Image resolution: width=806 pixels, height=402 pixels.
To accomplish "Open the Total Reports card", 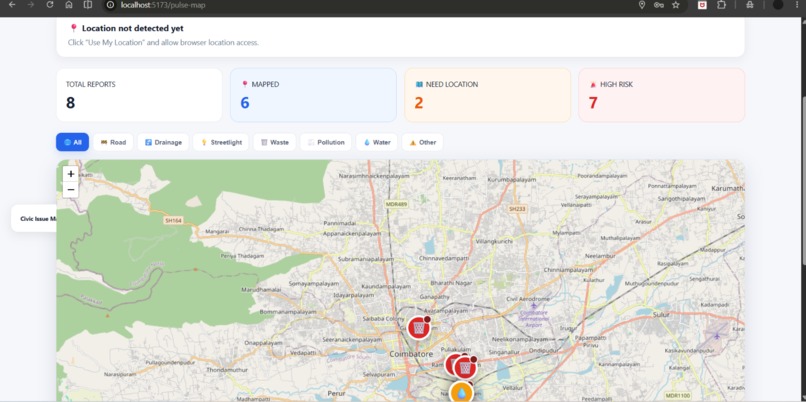I will tap(139, 95).
